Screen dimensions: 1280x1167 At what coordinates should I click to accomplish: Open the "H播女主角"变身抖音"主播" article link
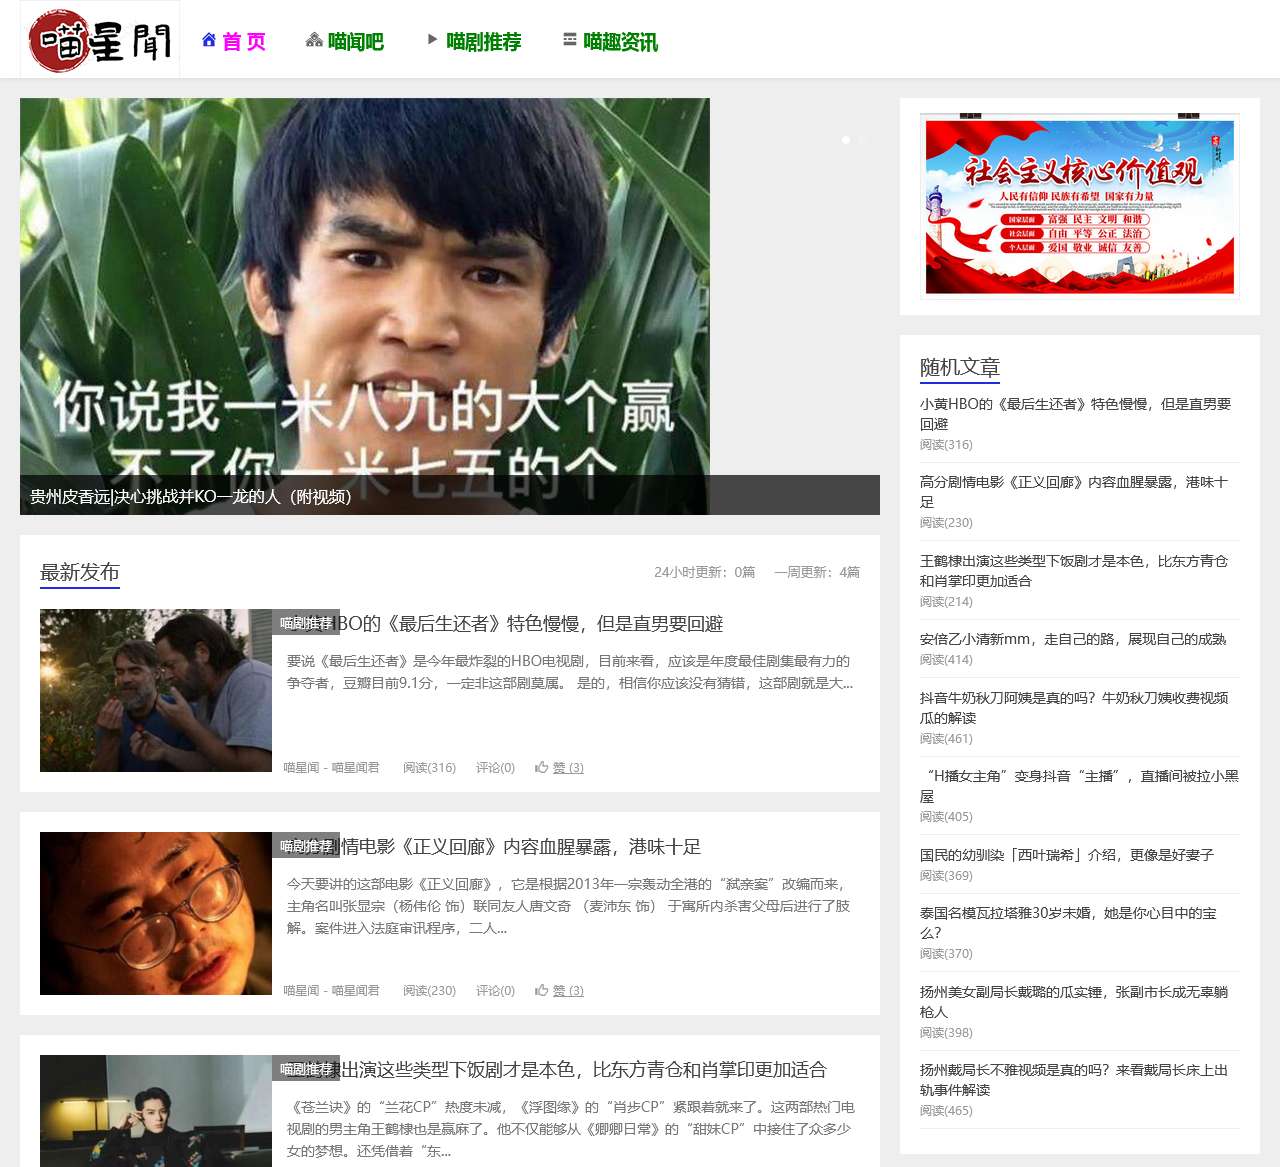coord(1079,786)
